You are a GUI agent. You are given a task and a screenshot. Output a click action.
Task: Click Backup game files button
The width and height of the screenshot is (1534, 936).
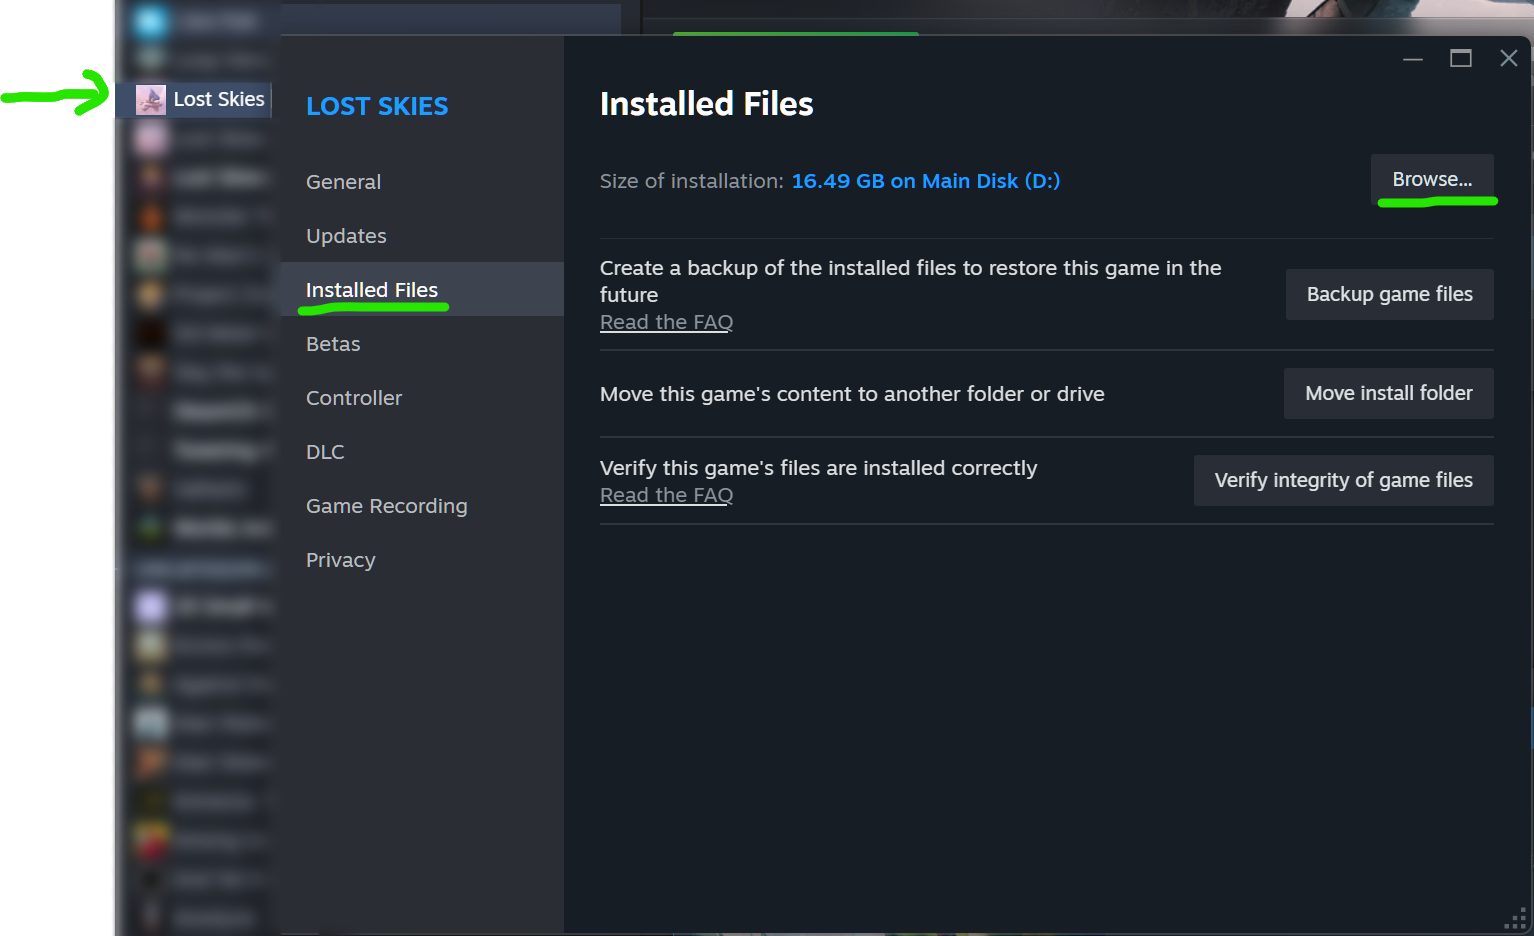[1389, 294]
